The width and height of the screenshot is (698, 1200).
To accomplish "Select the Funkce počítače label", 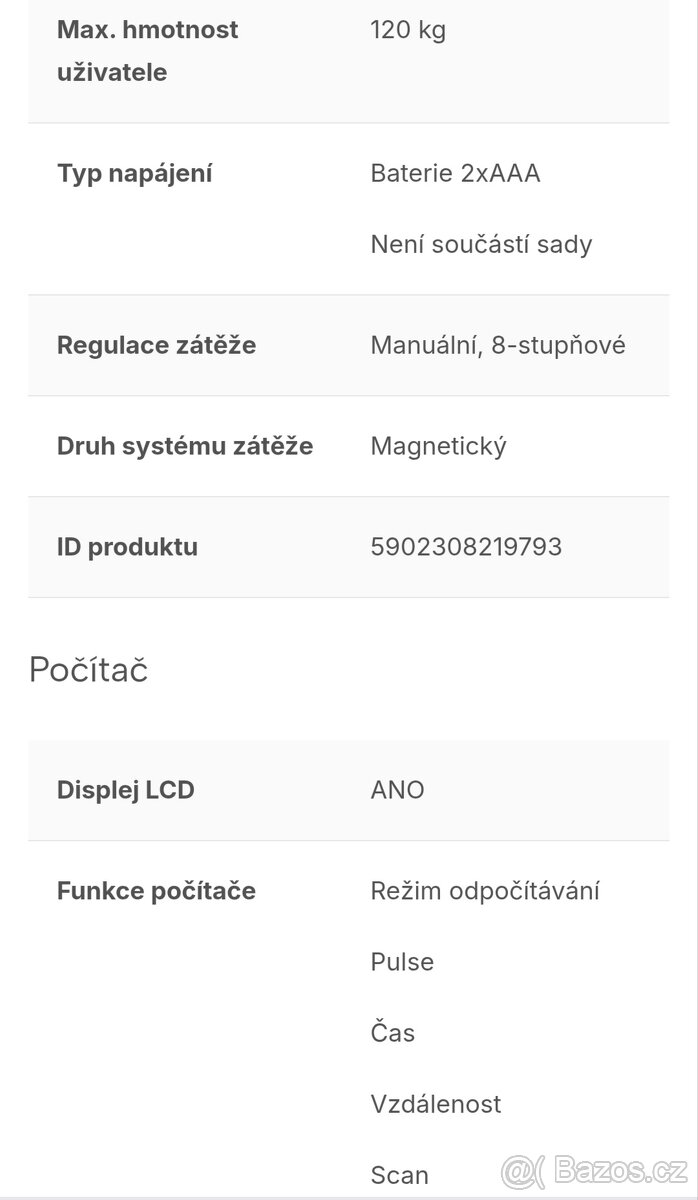I will tap(156, 891).
